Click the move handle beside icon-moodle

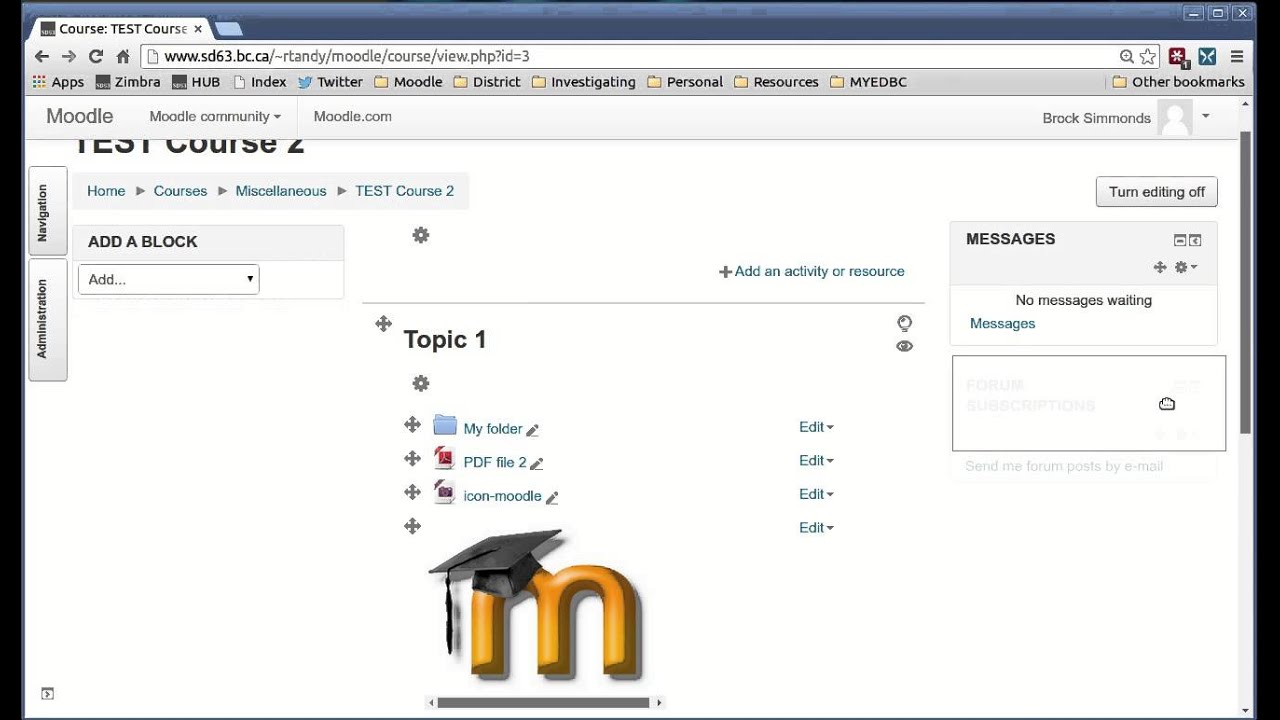pyautogui.click(x=412, y=492)
